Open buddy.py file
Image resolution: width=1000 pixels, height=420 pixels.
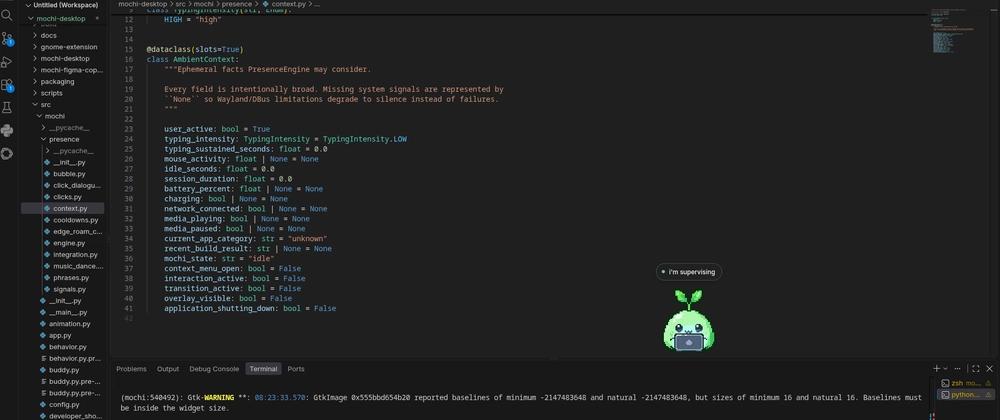[62, 370]
